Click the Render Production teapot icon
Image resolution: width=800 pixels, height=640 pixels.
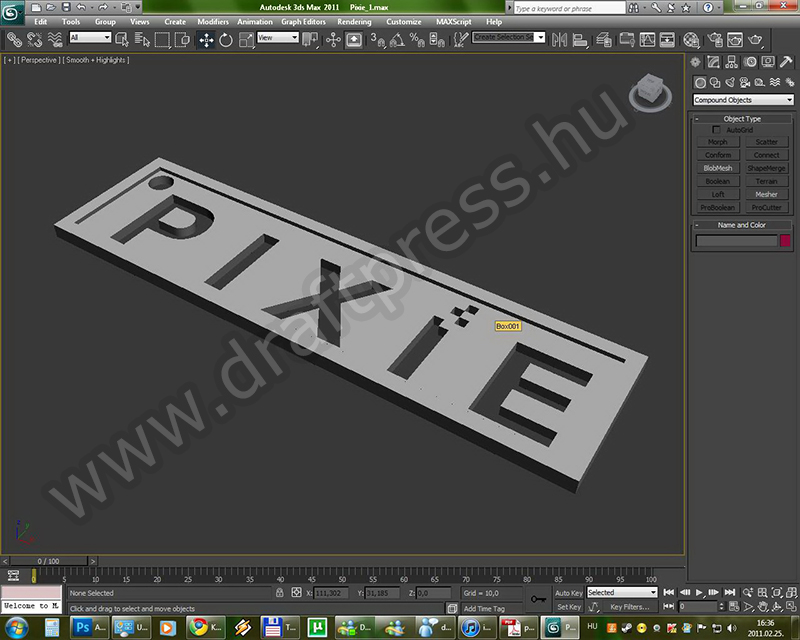(755, 40)
